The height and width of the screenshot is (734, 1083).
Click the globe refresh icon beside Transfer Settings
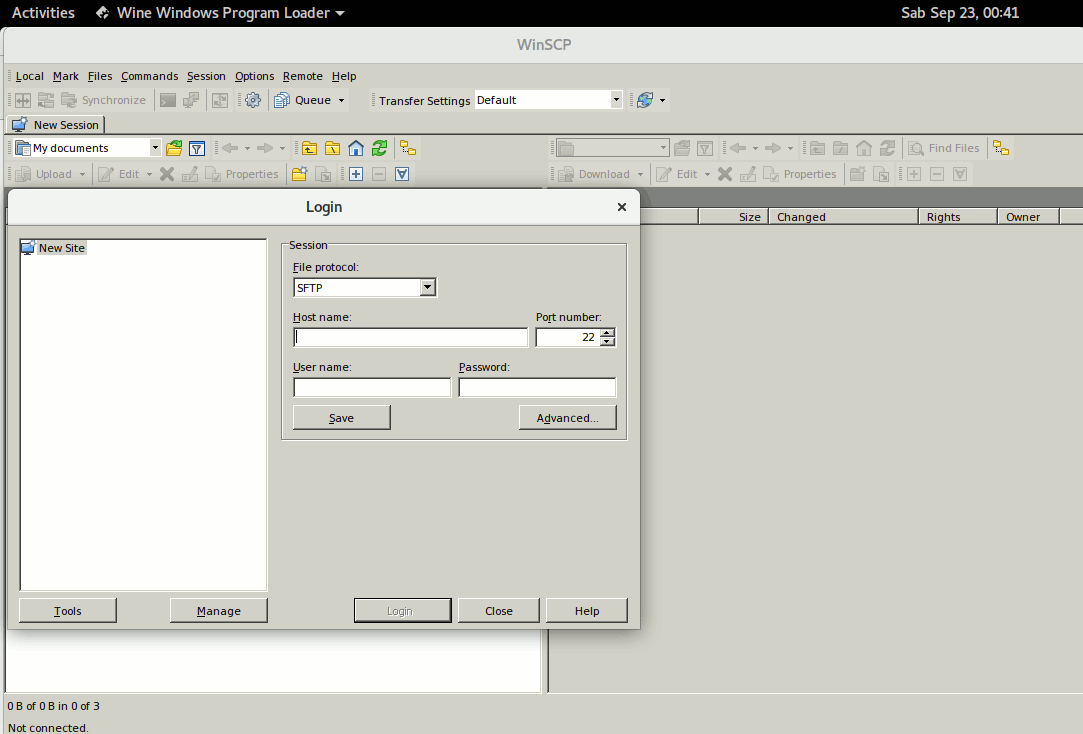(x=644, y=100)
